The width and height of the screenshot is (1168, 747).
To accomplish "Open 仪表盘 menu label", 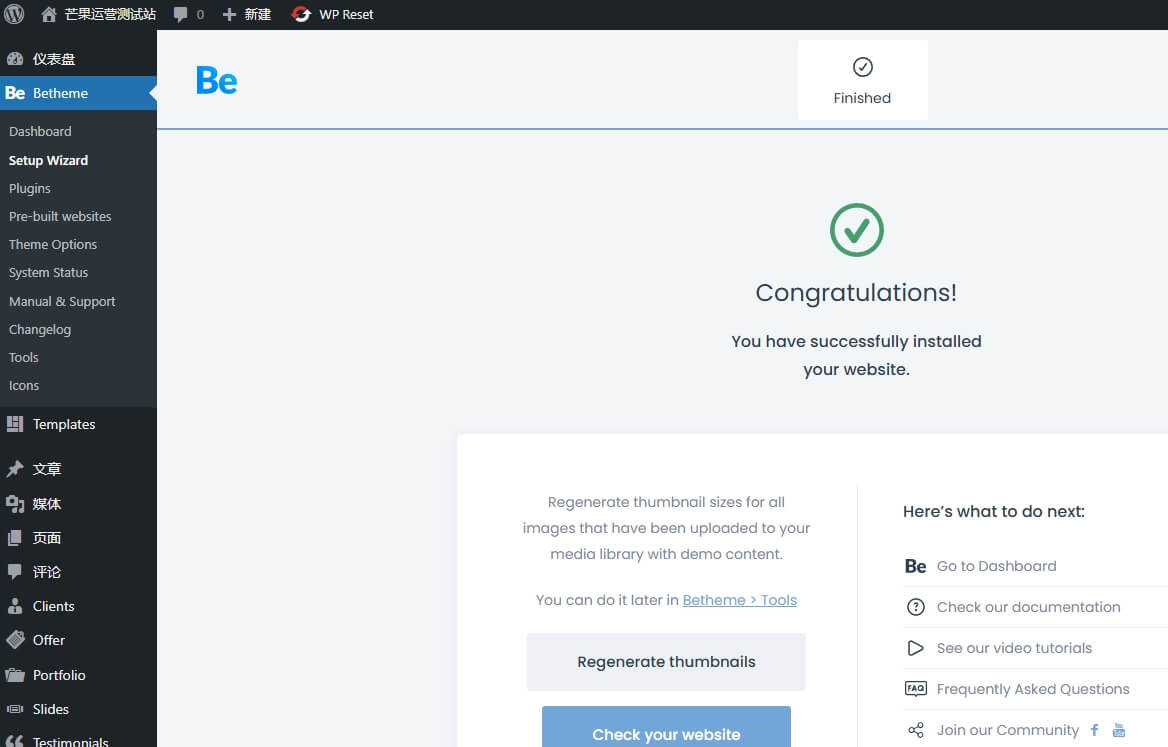I will 54,59.
